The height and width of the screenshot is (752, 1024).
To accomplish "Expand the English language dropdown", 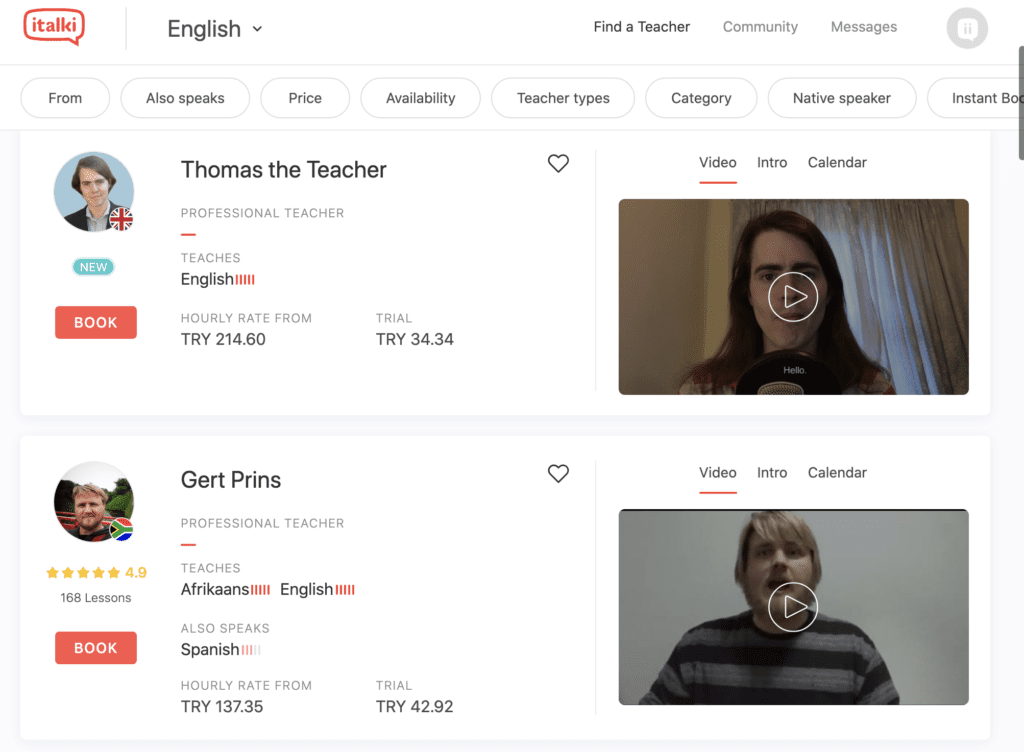I will point(215,29).
